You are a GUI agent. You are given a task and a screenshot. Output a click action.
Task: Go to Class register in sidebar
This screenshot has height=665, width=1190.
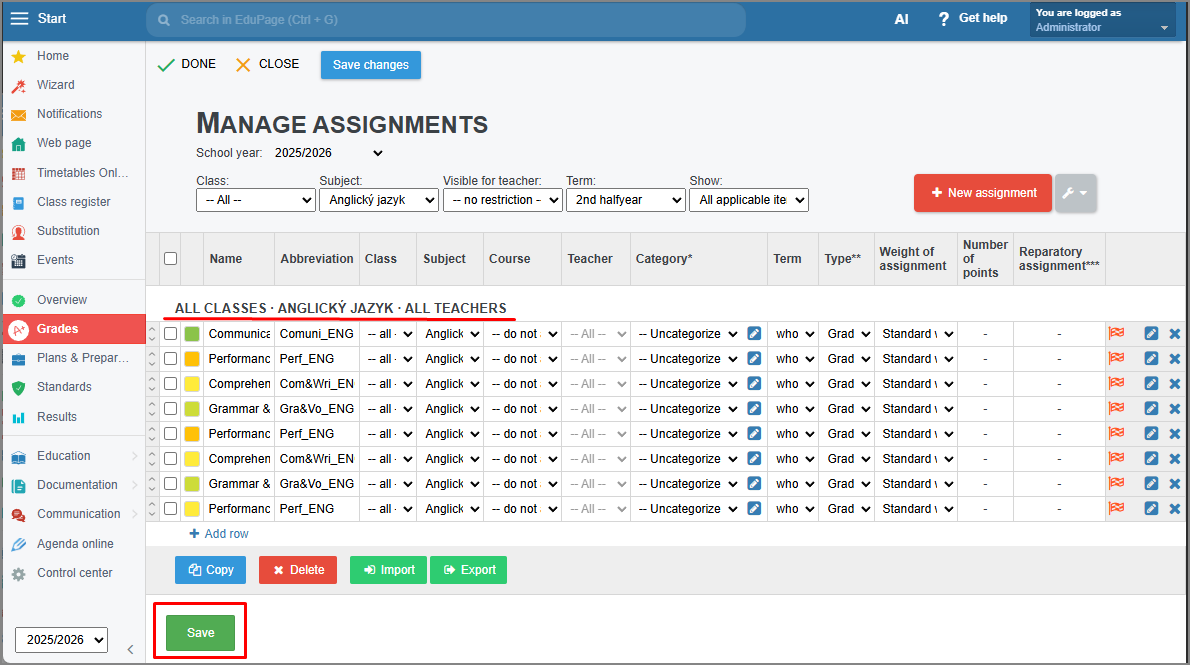pyautogui.click(x=73, y=202)
